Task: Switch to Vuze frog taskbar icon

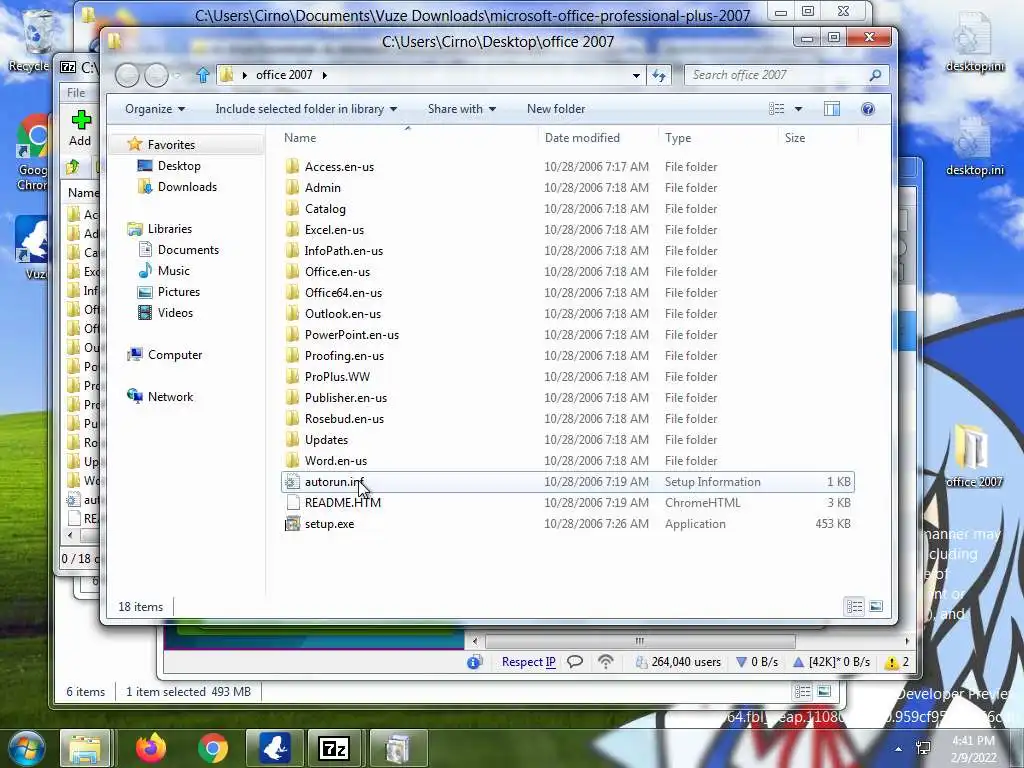Action: 275,748
